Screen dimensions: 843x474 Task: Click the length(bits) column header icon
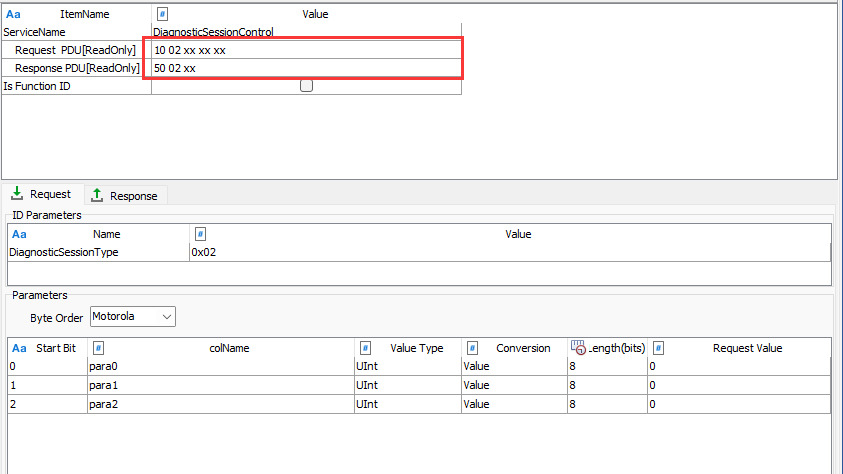pyautogui.click(x=578, y=348)
